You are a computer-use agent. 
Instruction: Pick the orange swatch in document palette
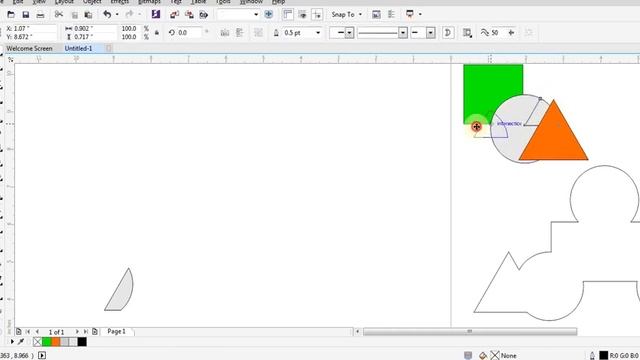tap(56, 342)
